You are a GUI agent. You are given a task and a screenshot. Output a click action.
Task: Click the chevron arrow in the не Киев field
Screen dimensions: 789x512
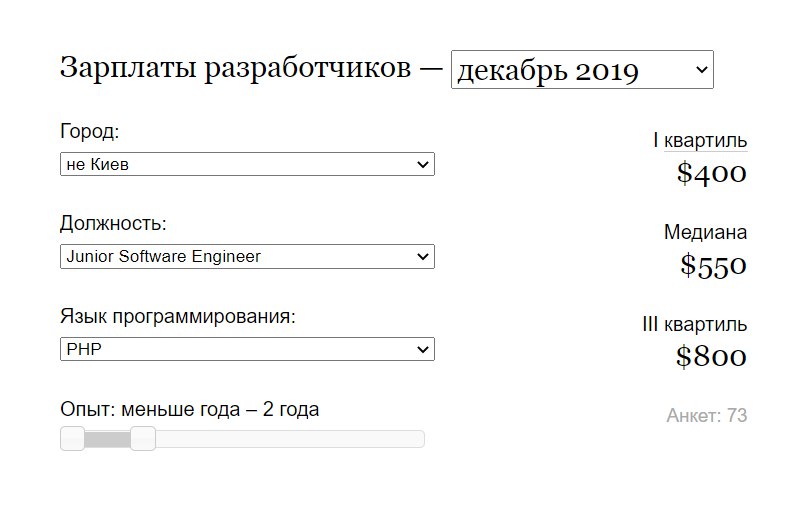(x=422, y=165)
